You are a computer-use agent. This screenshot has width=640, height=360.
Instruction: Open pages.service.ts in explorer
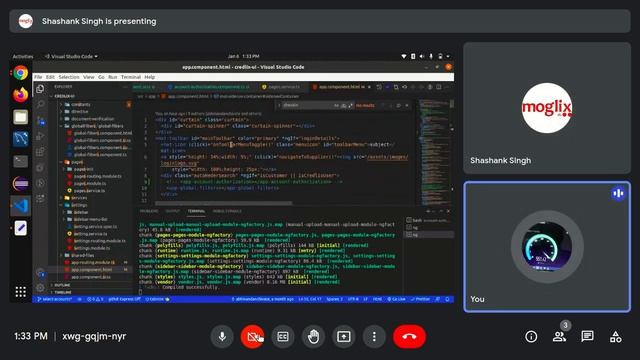tap(89, 191)
